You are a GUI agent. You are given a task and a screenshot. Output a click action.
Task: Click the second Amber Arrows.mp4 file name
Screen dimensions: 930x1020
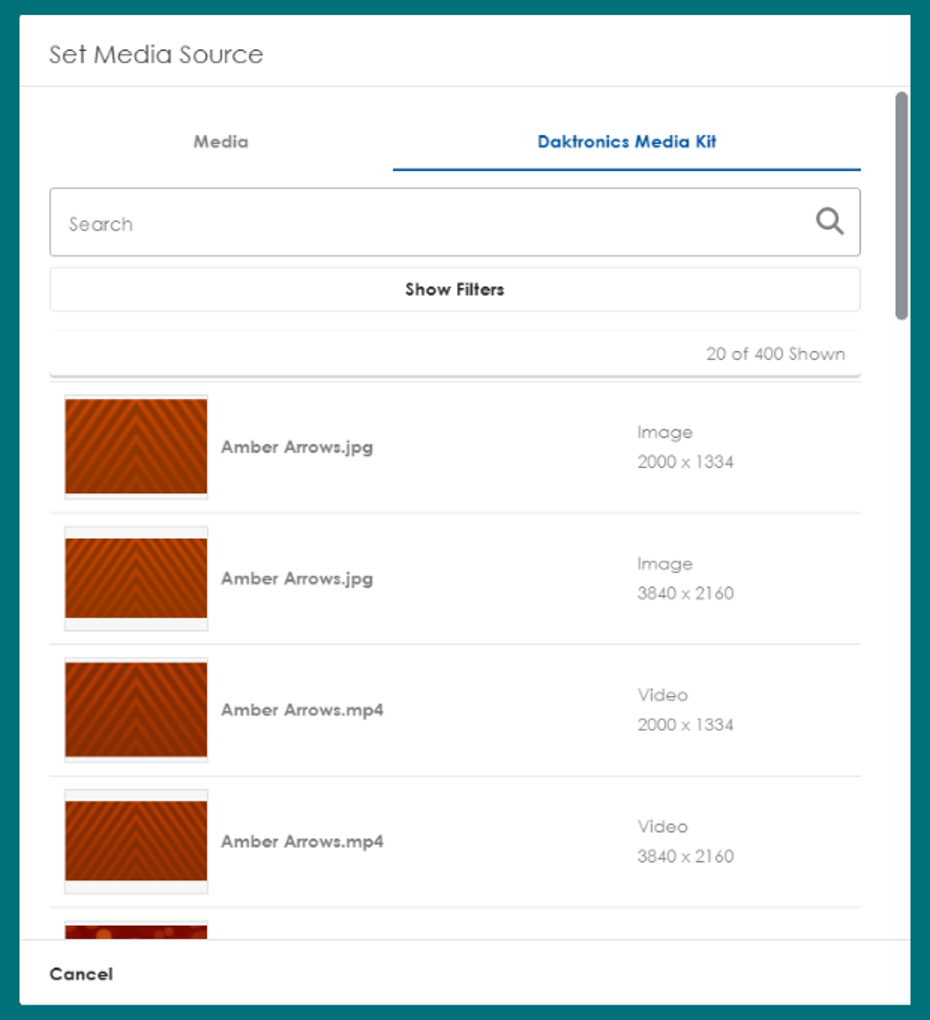(x=302, y=842)
